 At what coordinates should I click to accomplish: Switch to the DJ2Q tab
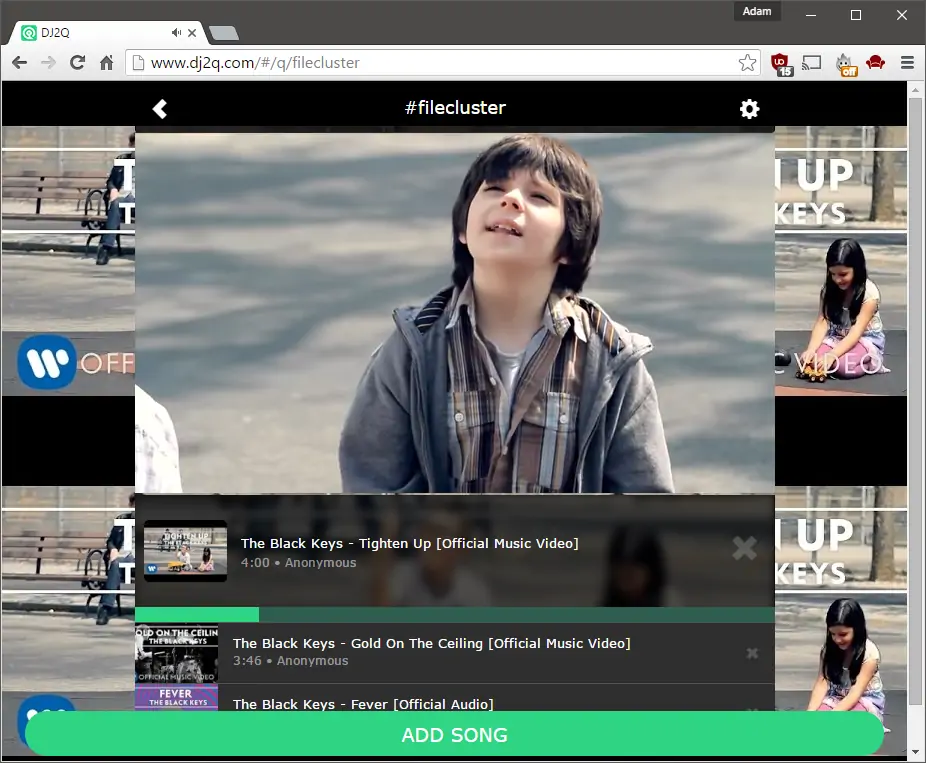click(x=106, y=32)
